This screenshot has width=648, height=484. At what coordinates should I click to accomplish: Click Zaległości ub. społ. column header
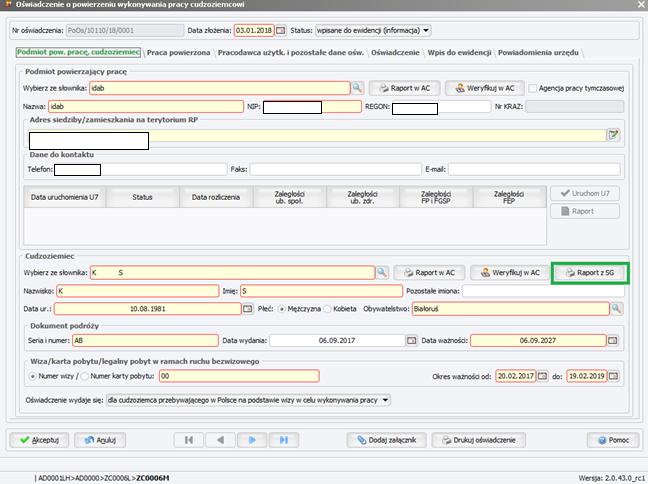(x=289, y=197)
